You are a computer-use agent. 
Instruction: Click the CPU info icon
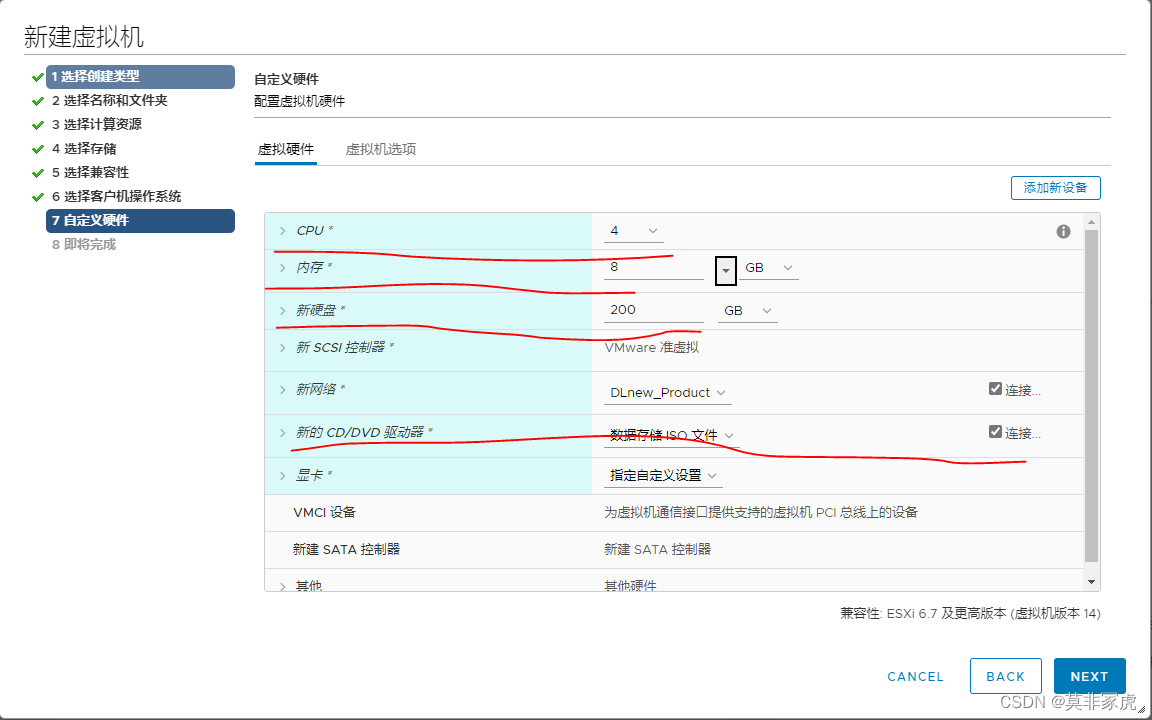tap(1063, 231)
